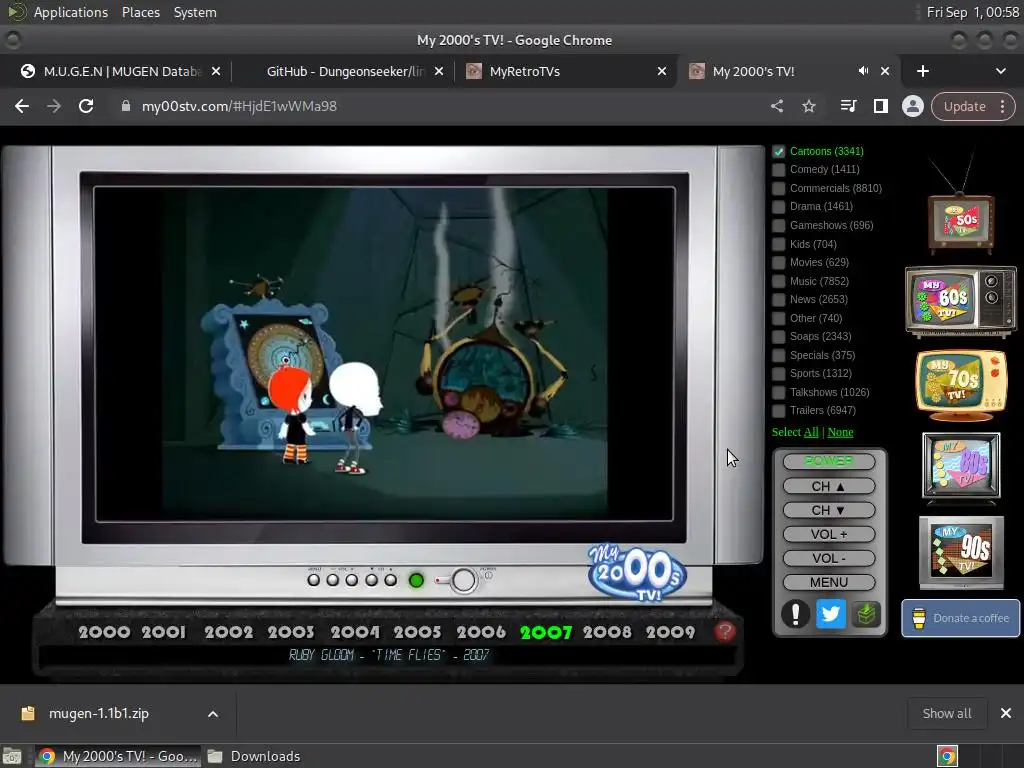
Task: Open Chrome three-dot menu
Action: [x=1002, y=106]
